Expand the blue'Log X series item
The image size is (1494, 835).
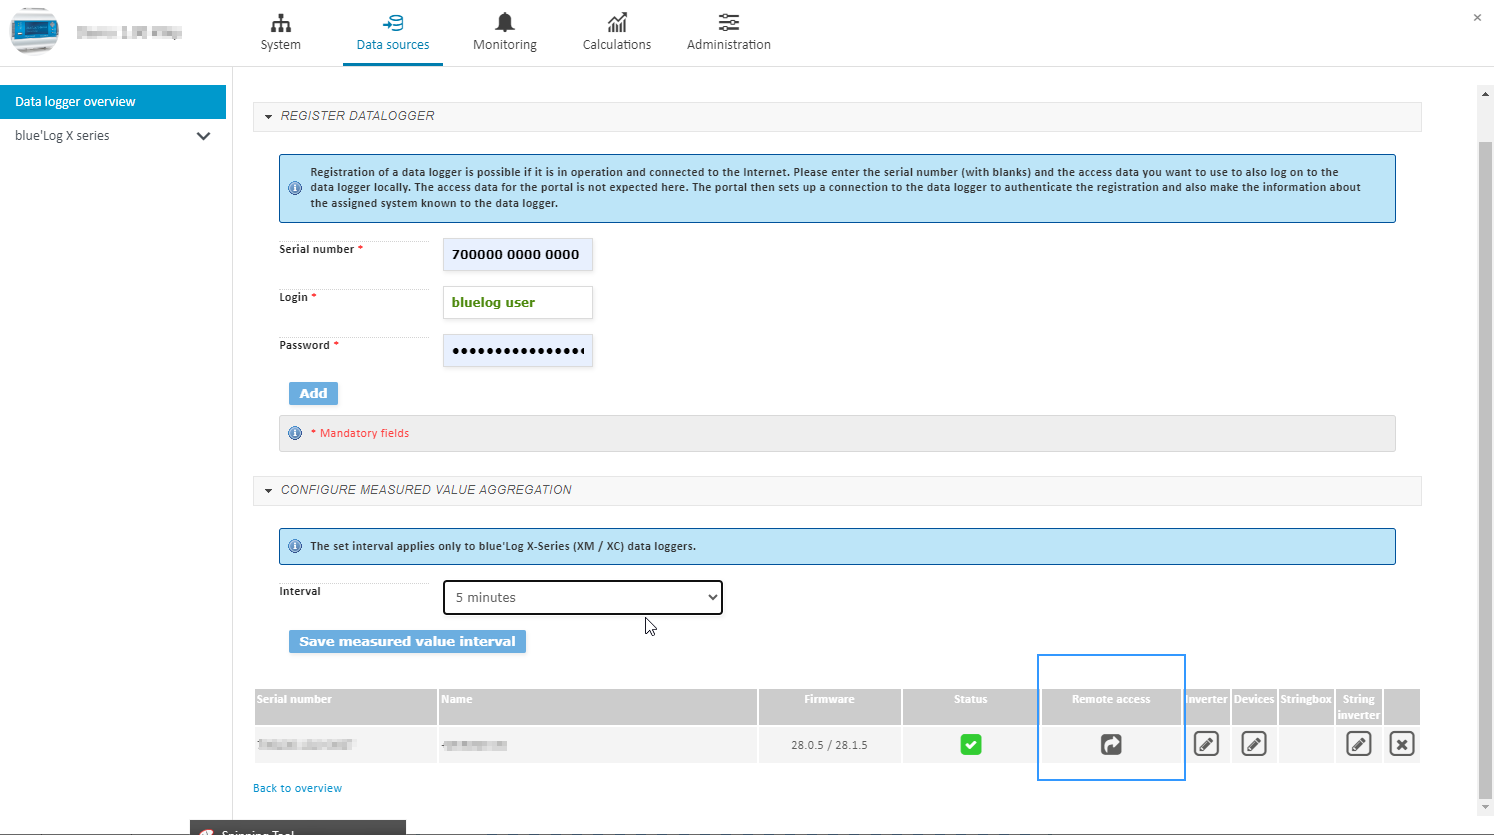(x=203, y=136)
